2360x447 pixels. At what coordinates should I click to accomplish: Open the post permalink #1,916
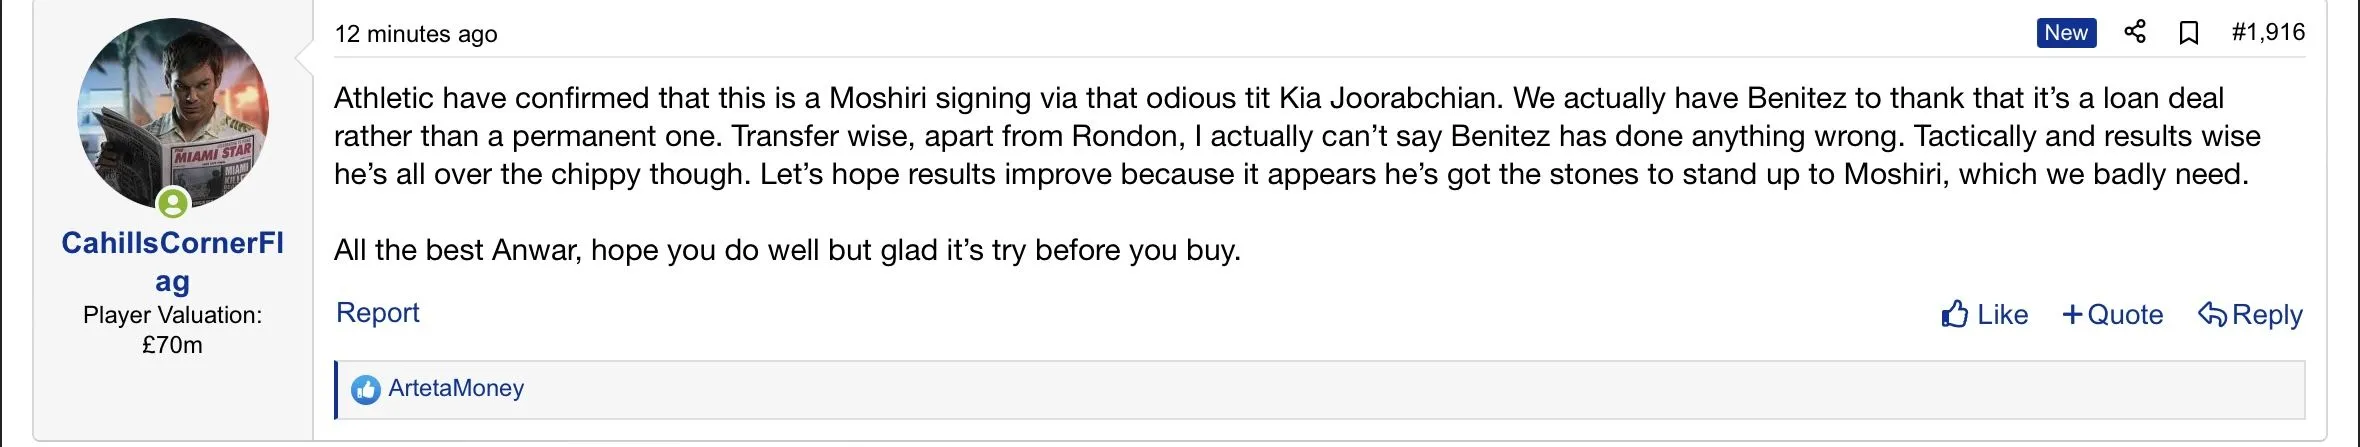(x=2268, y=33)
